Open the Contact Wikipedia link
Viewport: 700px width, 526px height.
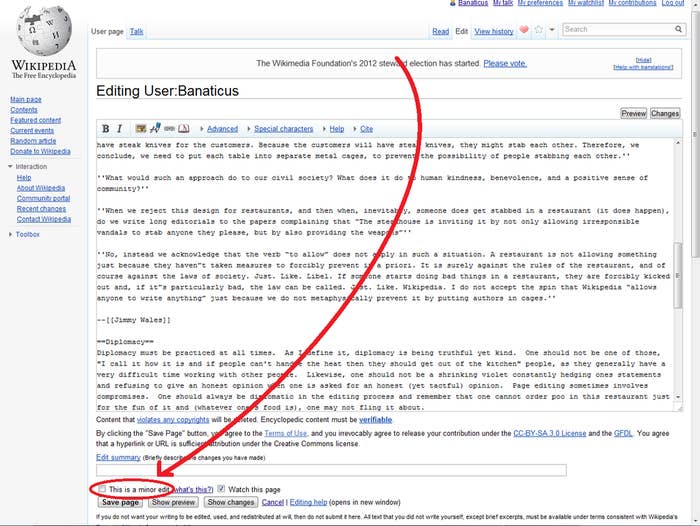tap(44, 219)
